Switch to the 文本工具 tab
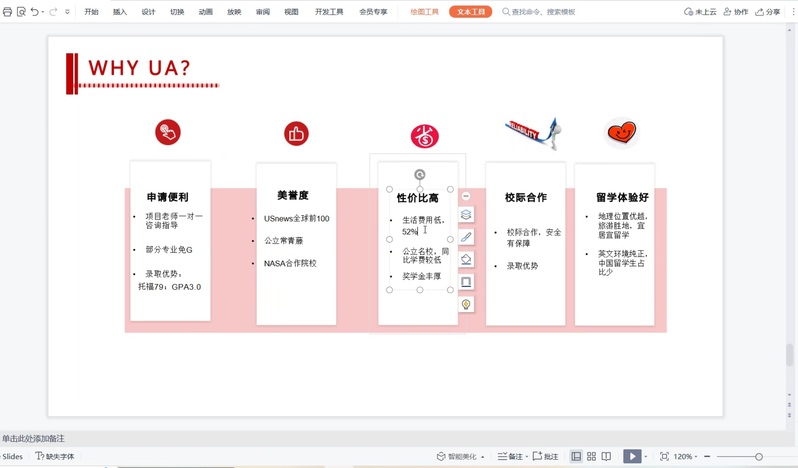 [x=470, y=12]
